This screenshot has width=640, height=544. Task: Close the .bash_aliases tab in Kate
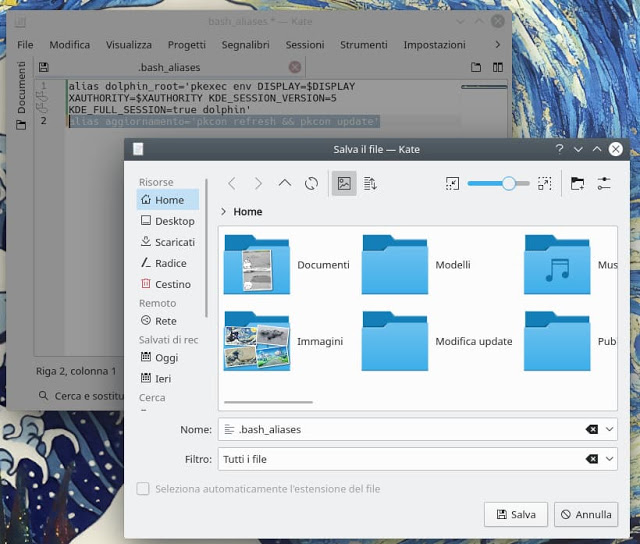coord(295,67)
